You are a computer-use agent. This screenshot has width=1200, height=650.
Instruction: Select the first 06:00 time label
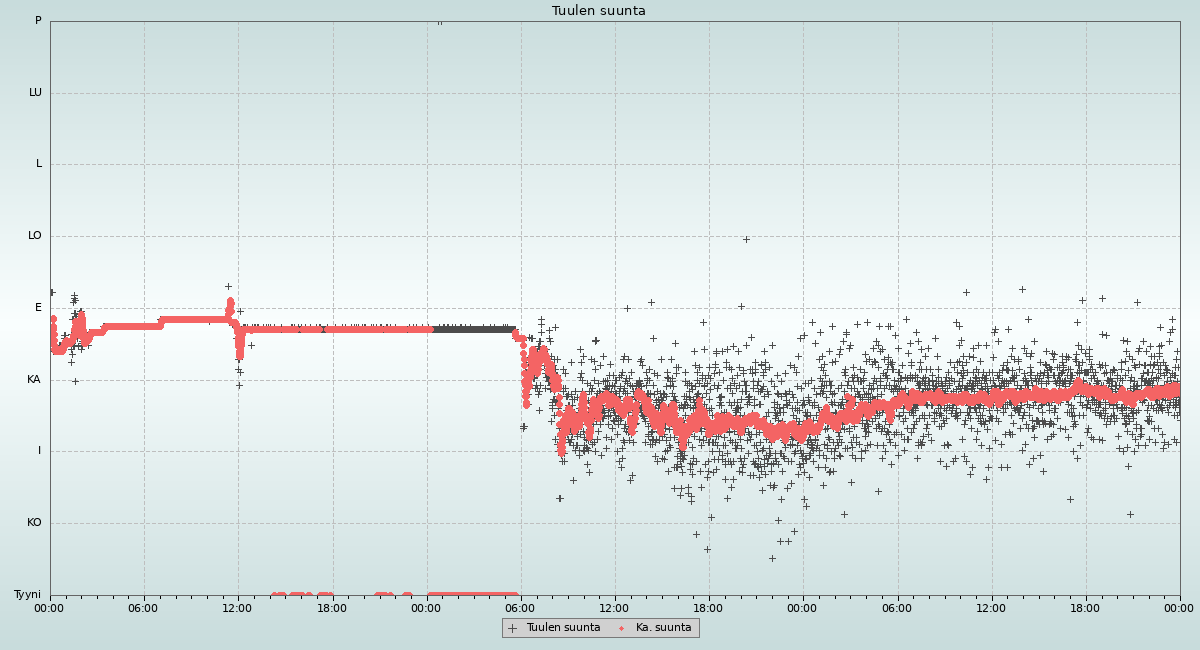[143, 608]
